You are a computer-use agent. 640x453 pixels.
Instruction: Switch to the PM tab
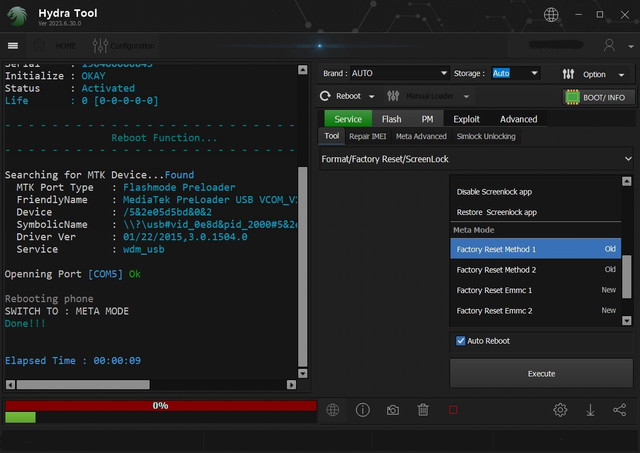click(427, 119)
